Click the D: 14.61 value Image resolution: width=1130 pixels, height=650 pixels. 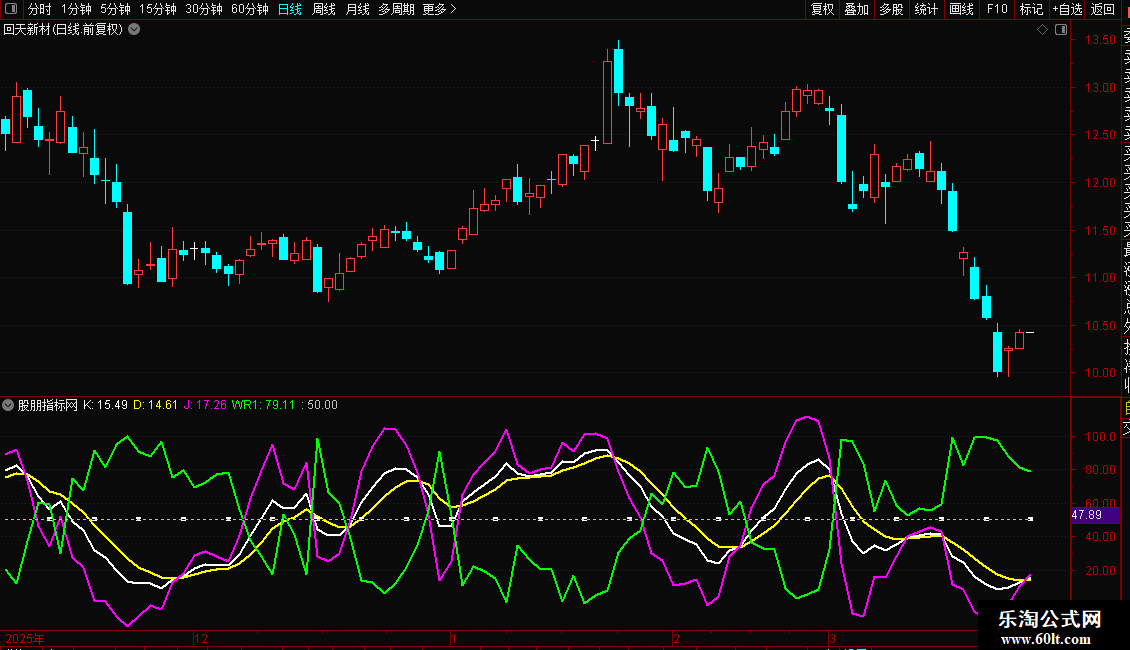pyautogui.click(x=155, y=405)
